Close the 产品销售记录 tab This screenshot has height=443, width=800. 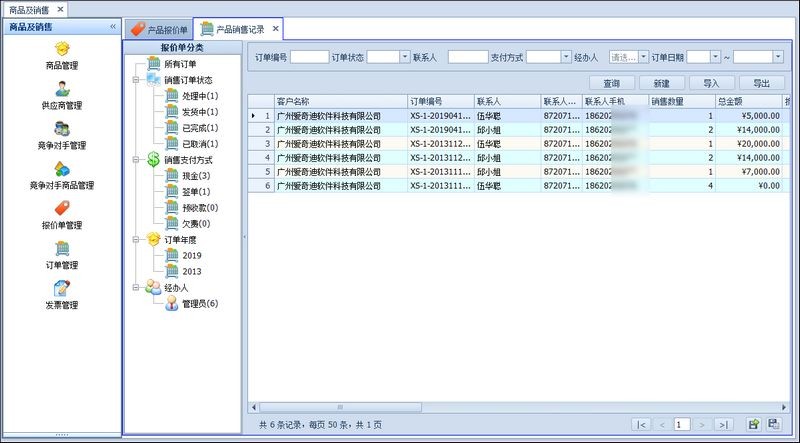(276, 29)
